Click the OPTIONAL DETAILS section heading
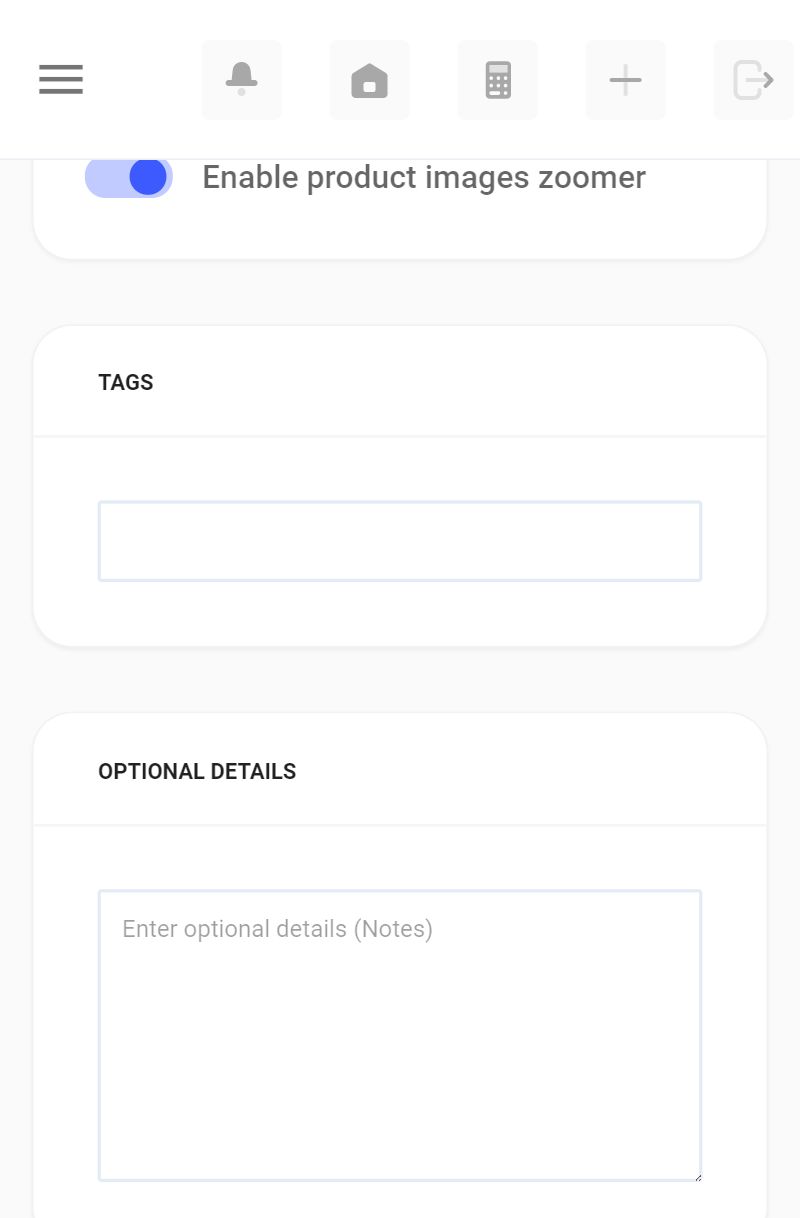The height and width of the screenshot is (1218, 800). click(x=197, y=772)
